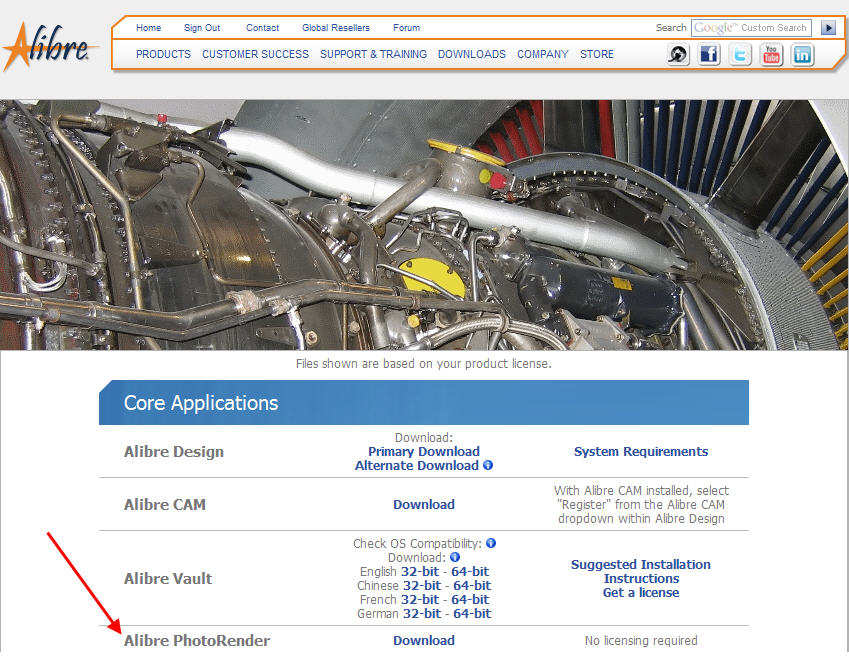Click the black swirl icon beside Facebook
Screen dimensions: 849x657
pyautogui.click(x=678, y=54)
